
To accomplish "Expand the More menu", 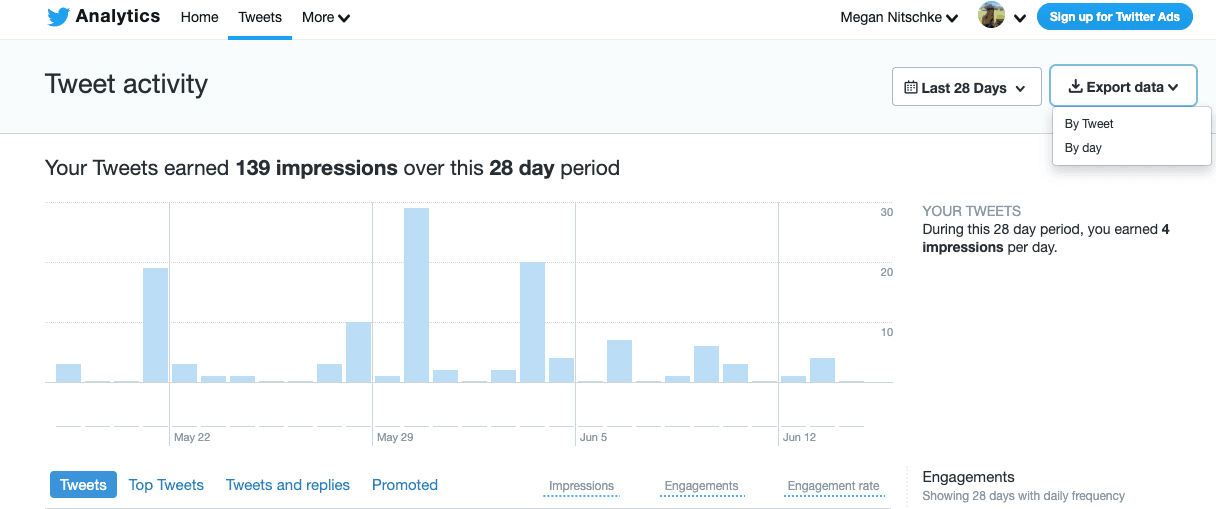I will [326, 17].
